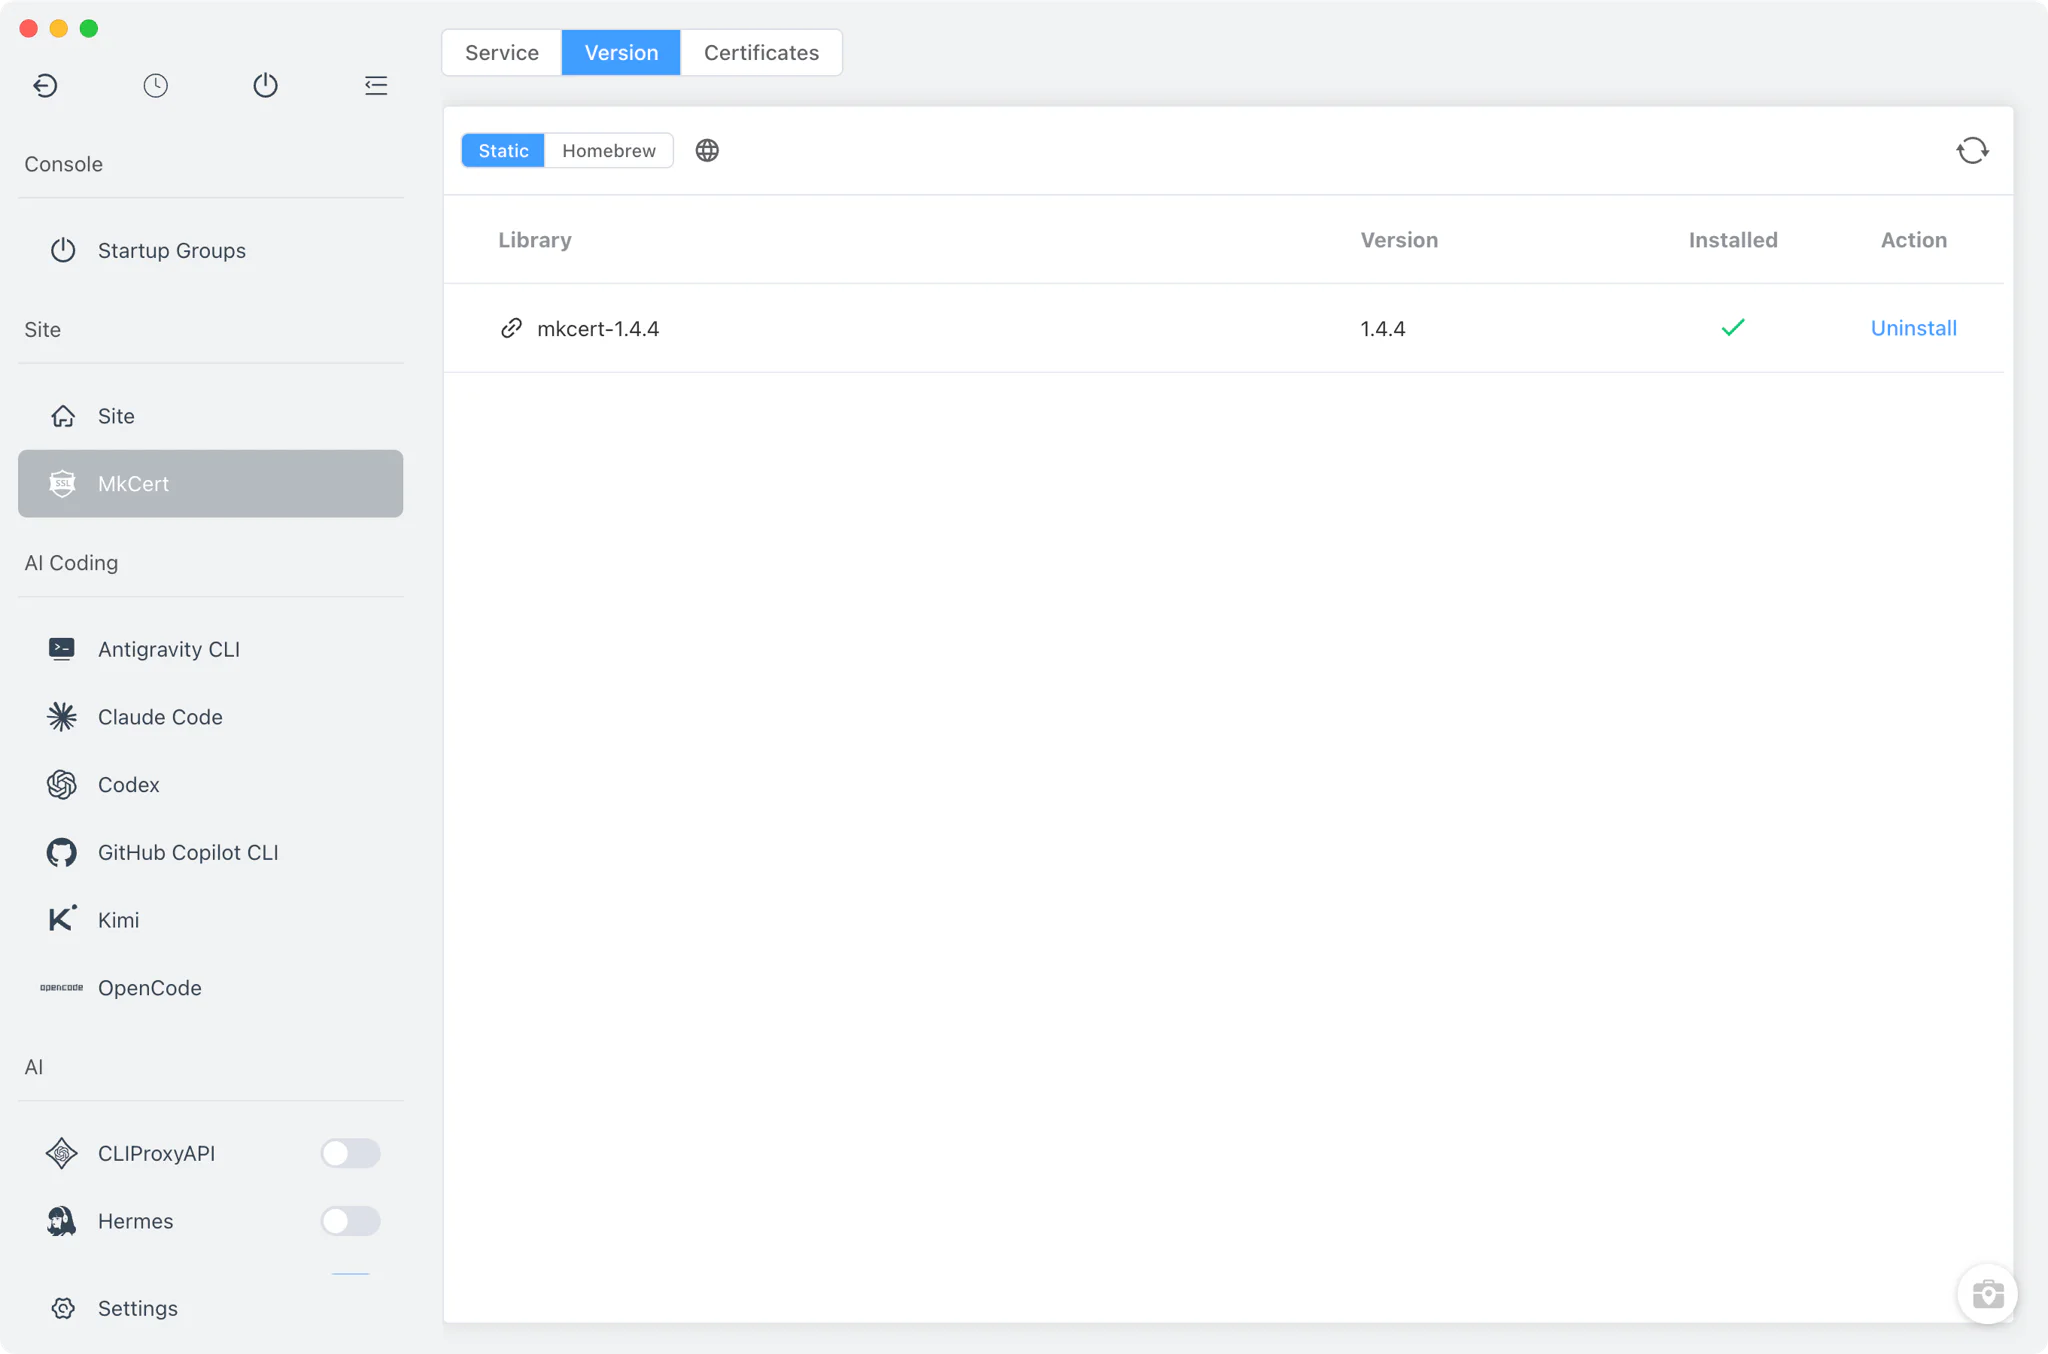Click the Installed column header
The image size is (2048, 1354).
1733,240
